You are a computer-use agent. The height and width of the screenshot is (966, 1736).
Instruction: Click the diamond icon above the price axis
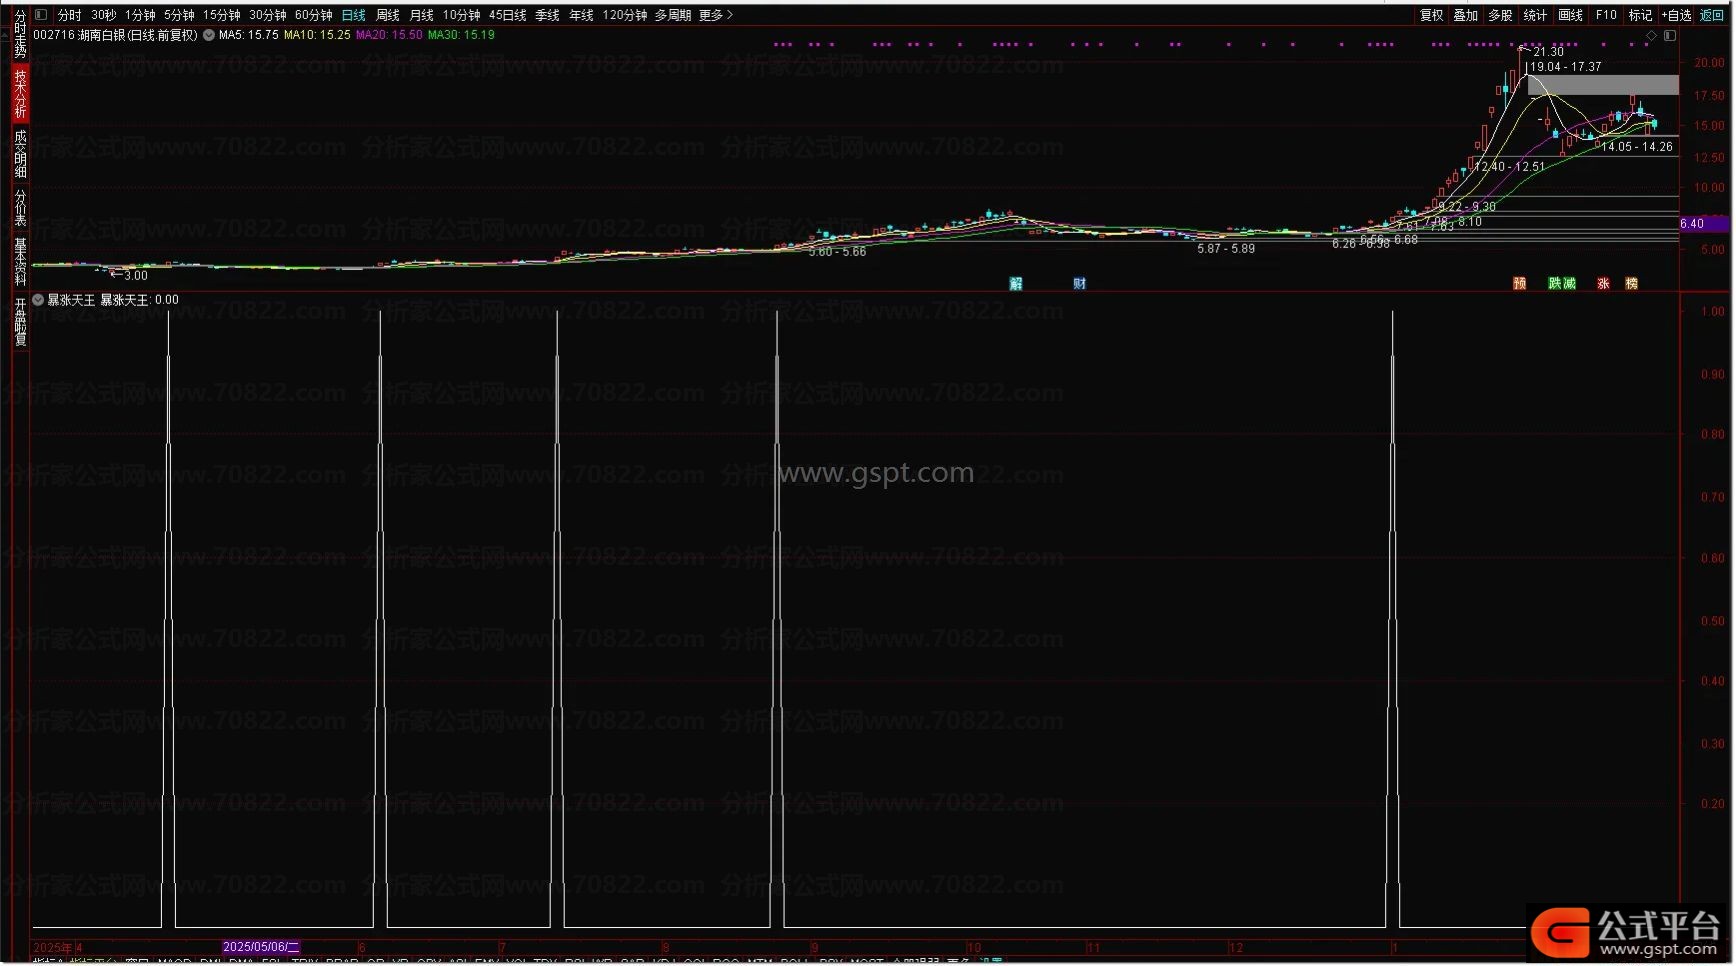pyautogui.click(x=1651, y=36)
